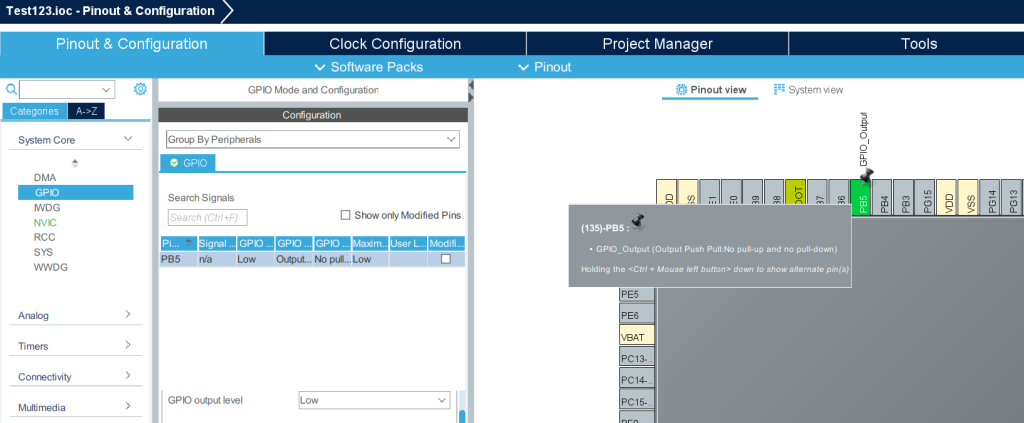1024x423 pixels.
Task: Click the green check icon on GPIO tab
Action: pyautogui.click(x=174, y=162)
